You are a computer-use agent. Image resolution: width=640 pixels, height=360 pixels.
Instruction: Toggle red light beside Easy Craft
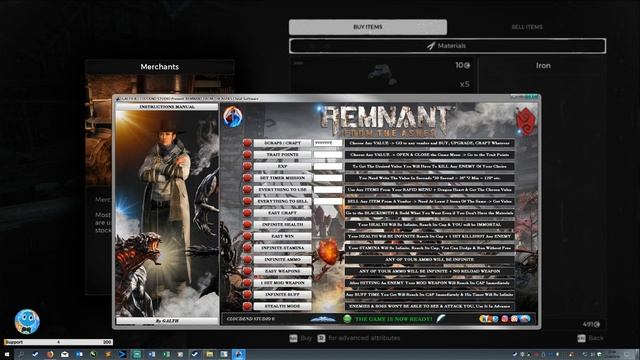[x=247, y=213]
